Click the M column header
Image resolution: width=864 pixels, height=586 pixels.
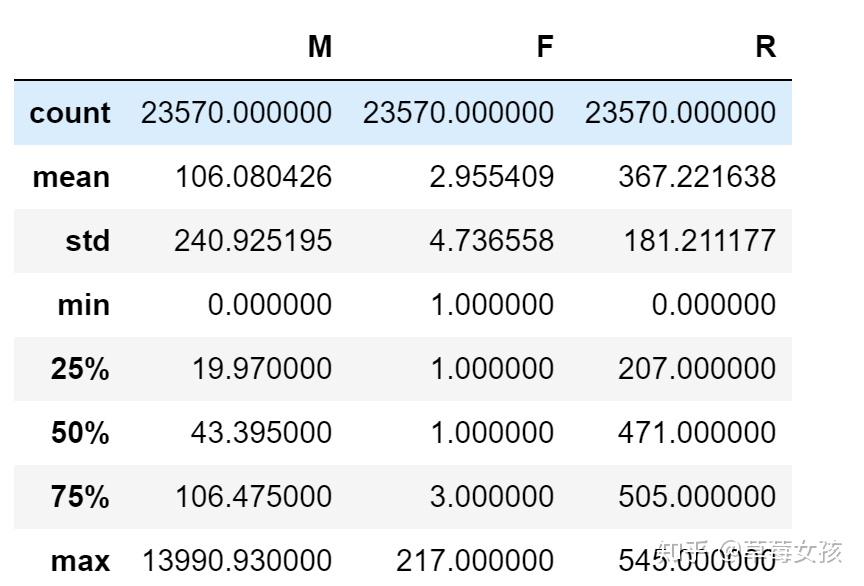pos(320,47)
